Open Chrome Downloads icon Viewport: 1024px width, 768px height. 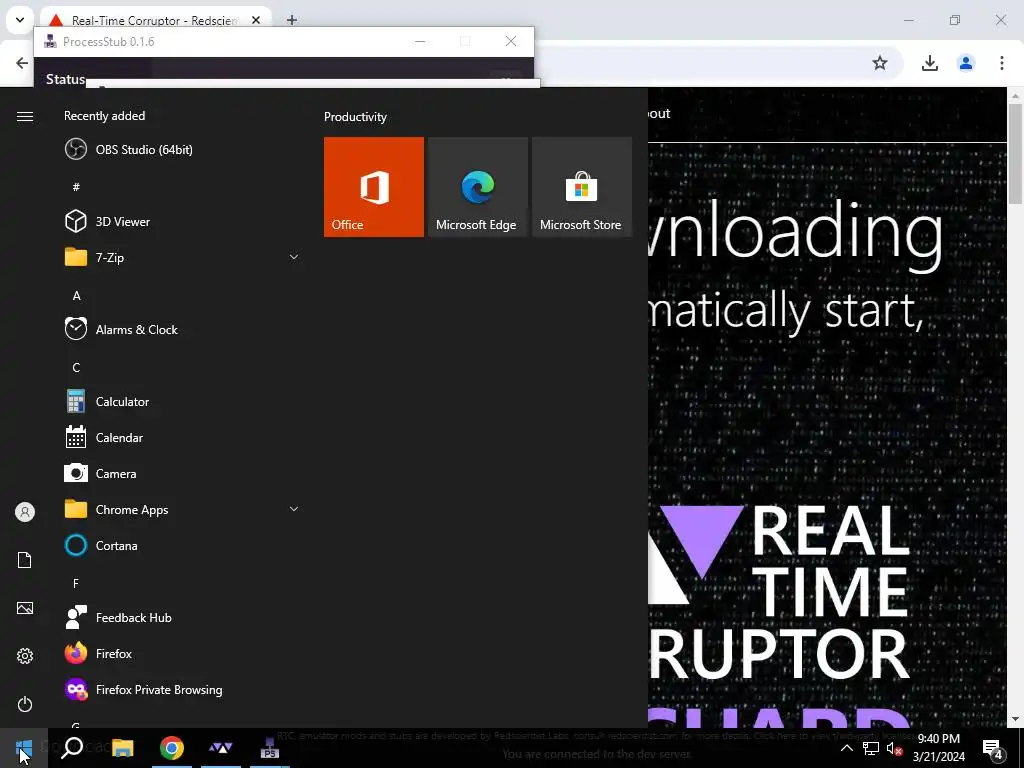[929, 63]
